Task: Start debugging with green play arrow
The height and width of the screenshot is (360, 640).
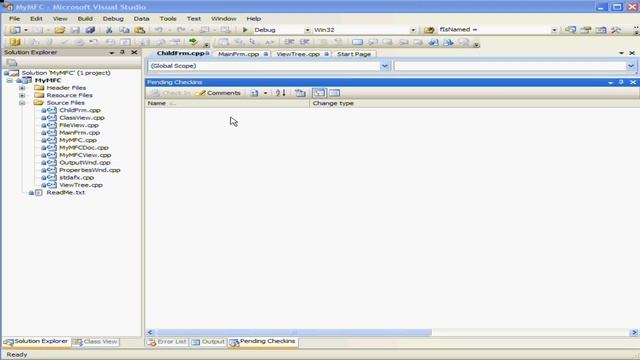Action: click(245, 30)
